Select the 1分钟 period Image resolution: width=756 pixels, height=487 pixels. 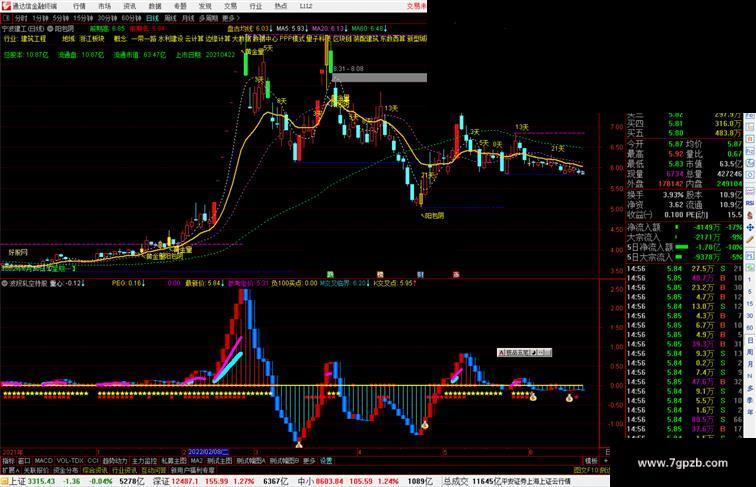(x=40, y=18)
